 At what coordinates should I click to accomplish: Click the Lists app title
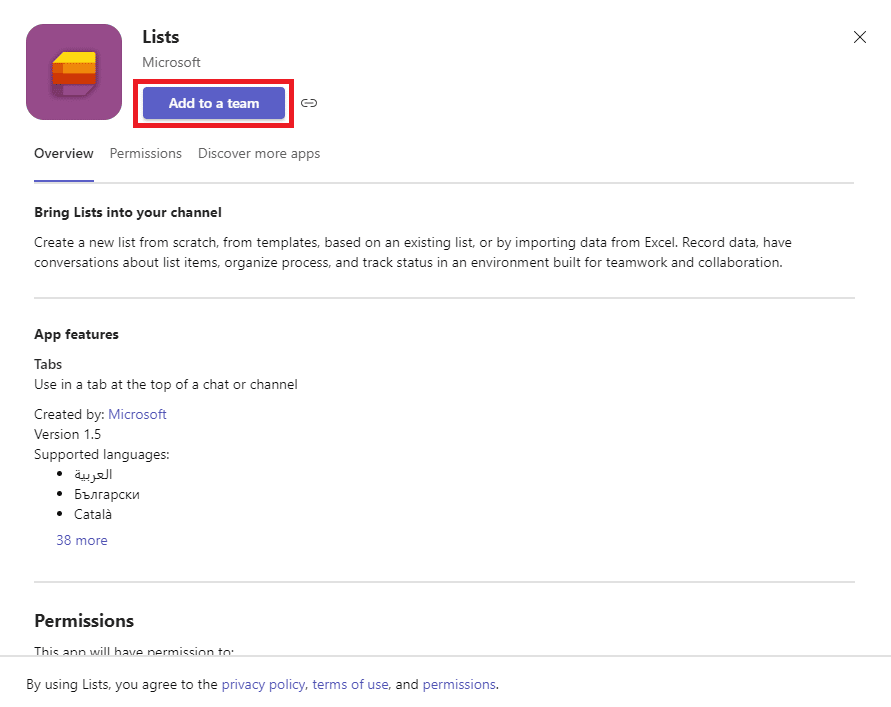tap(161, 37)
